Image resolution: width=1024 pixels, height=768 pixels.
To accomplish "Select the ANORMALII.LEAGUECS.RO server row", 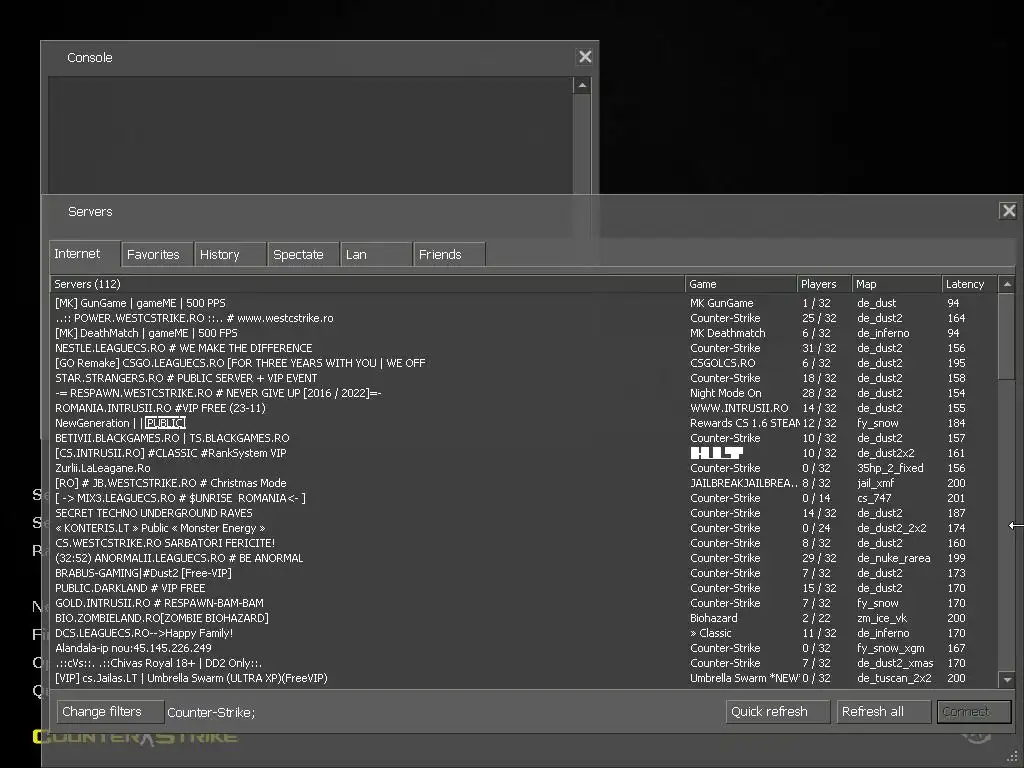I will [x=524, y=558].
